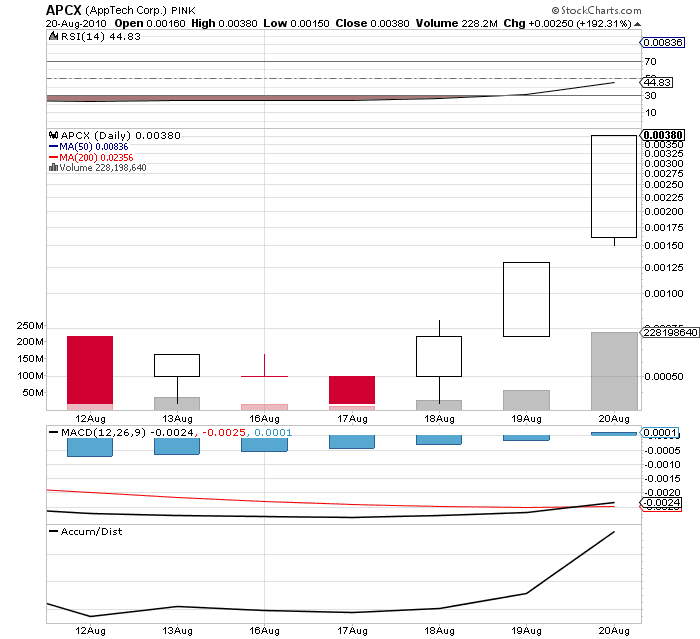Click the Volume 228,198,640 legend text
This screenshot has width=700, height=639.
coord(103,167)
